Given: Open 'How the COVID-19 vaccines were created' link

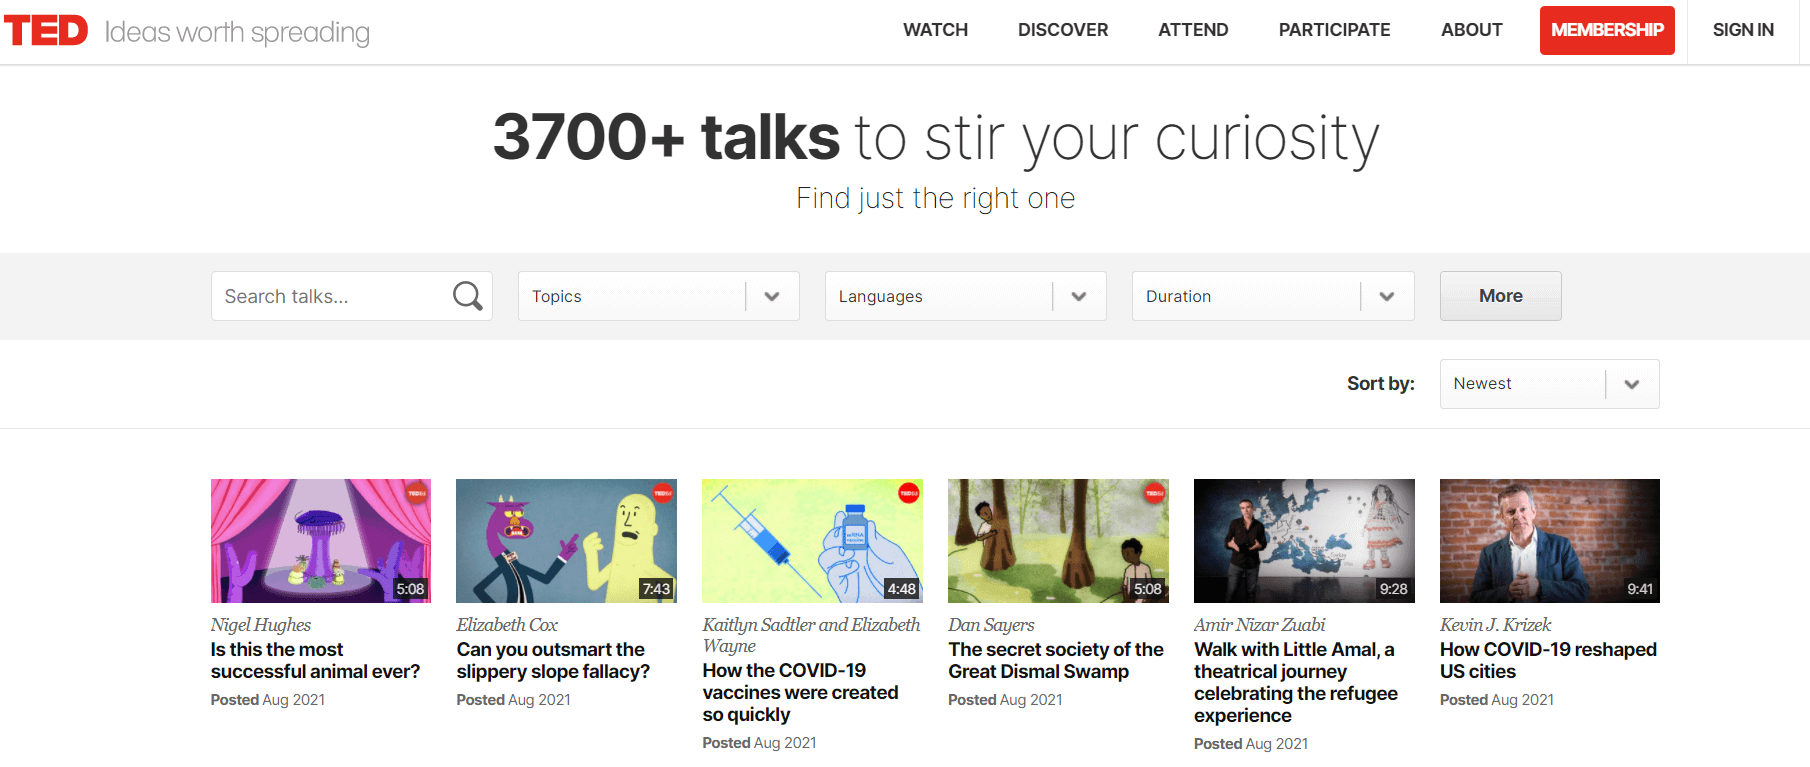Looking at the screenshot, I should point(800,692).
